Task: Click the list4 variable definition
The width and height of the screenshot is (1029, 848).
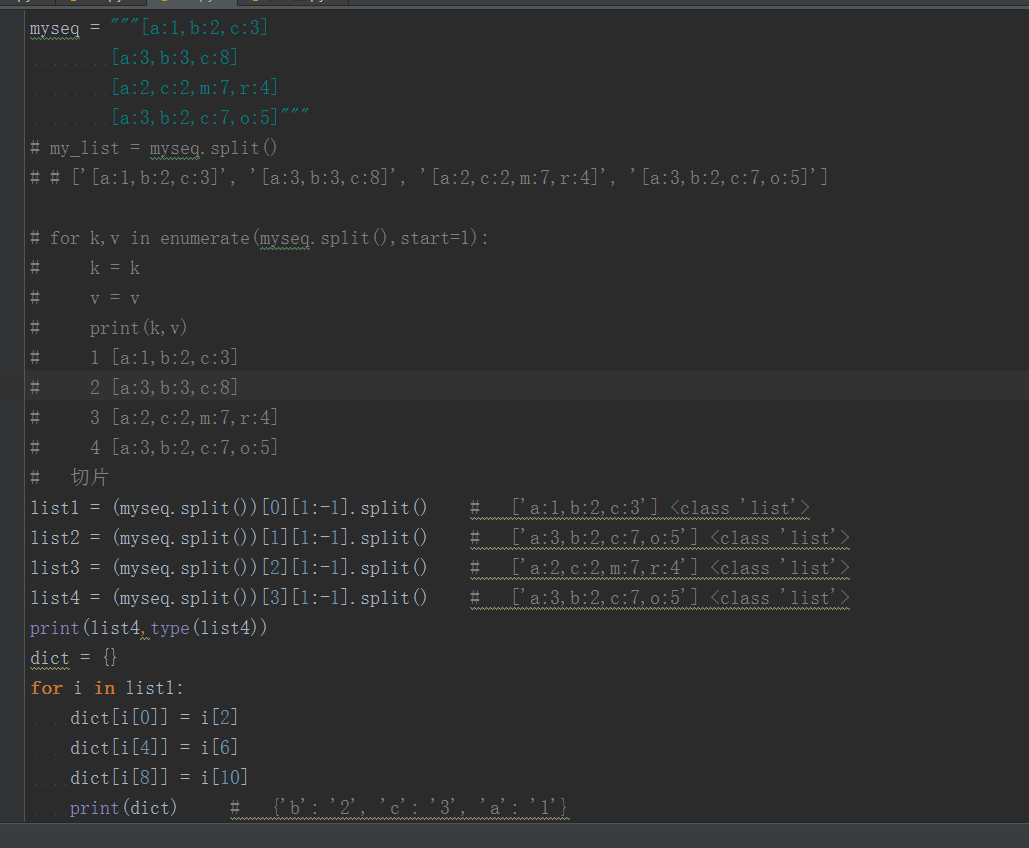Action: 54,598
